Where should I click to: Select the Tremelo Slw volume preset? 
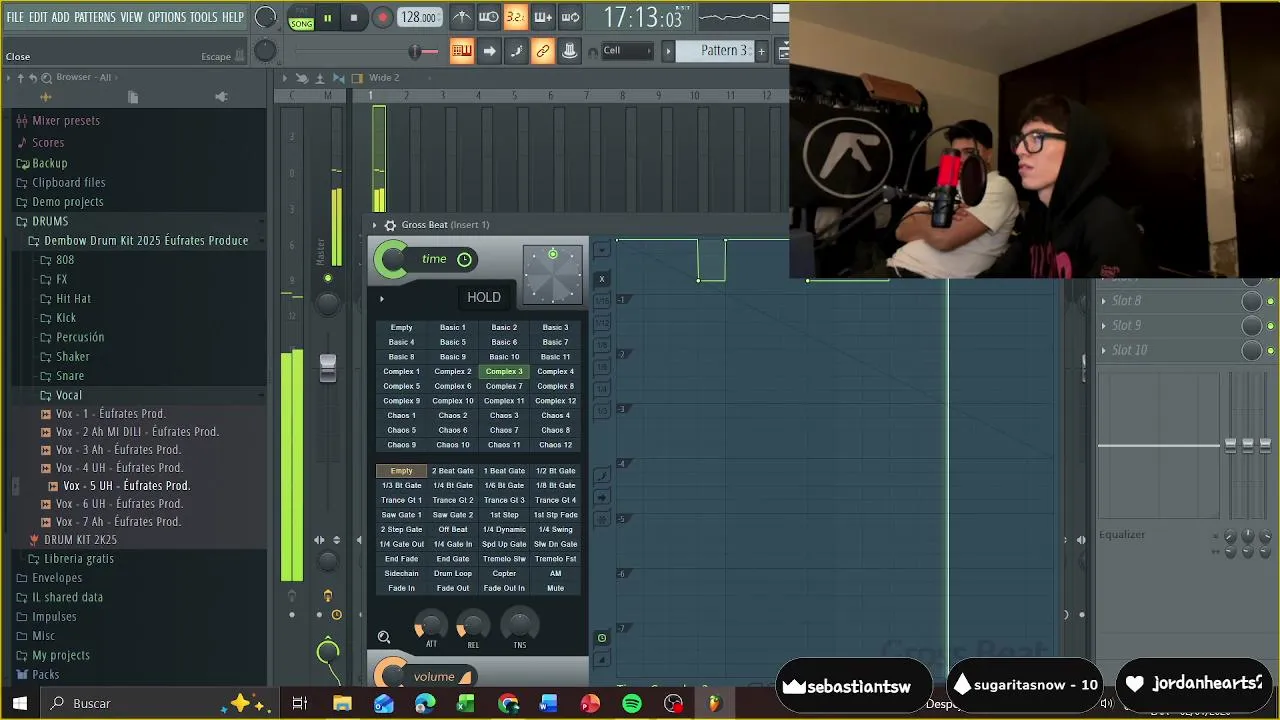coord(504,559)
